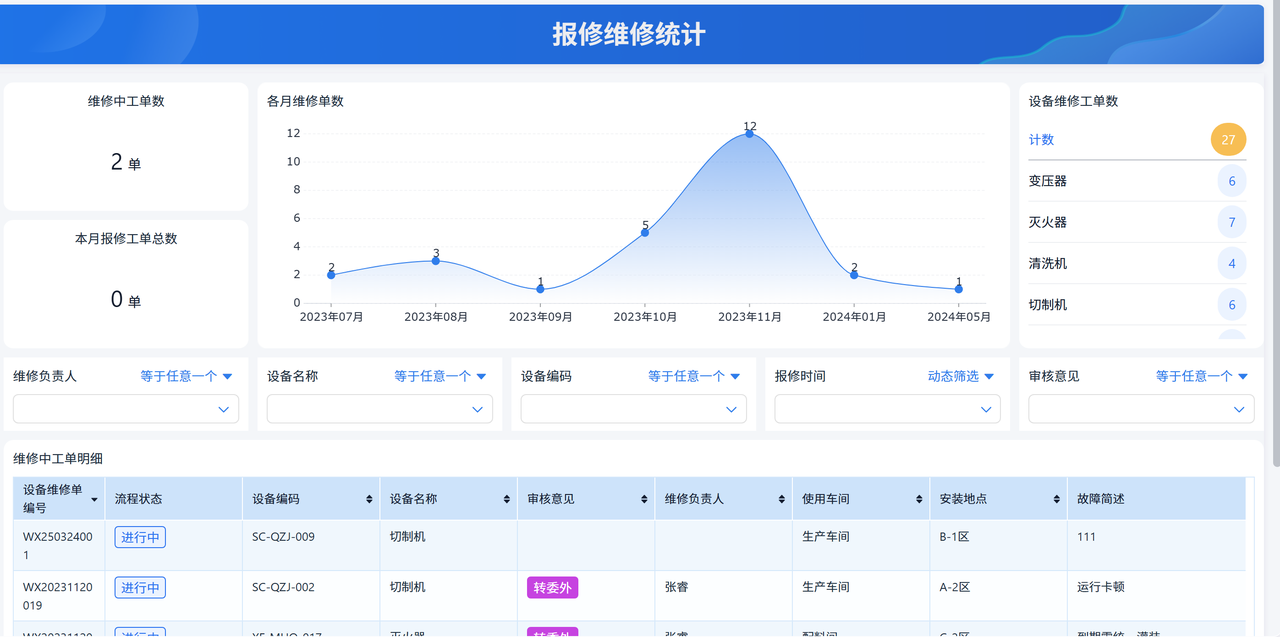1280x637 pixels.
Task: Click device code SC-QZJ-002
Action: click(x=283, y=587)
